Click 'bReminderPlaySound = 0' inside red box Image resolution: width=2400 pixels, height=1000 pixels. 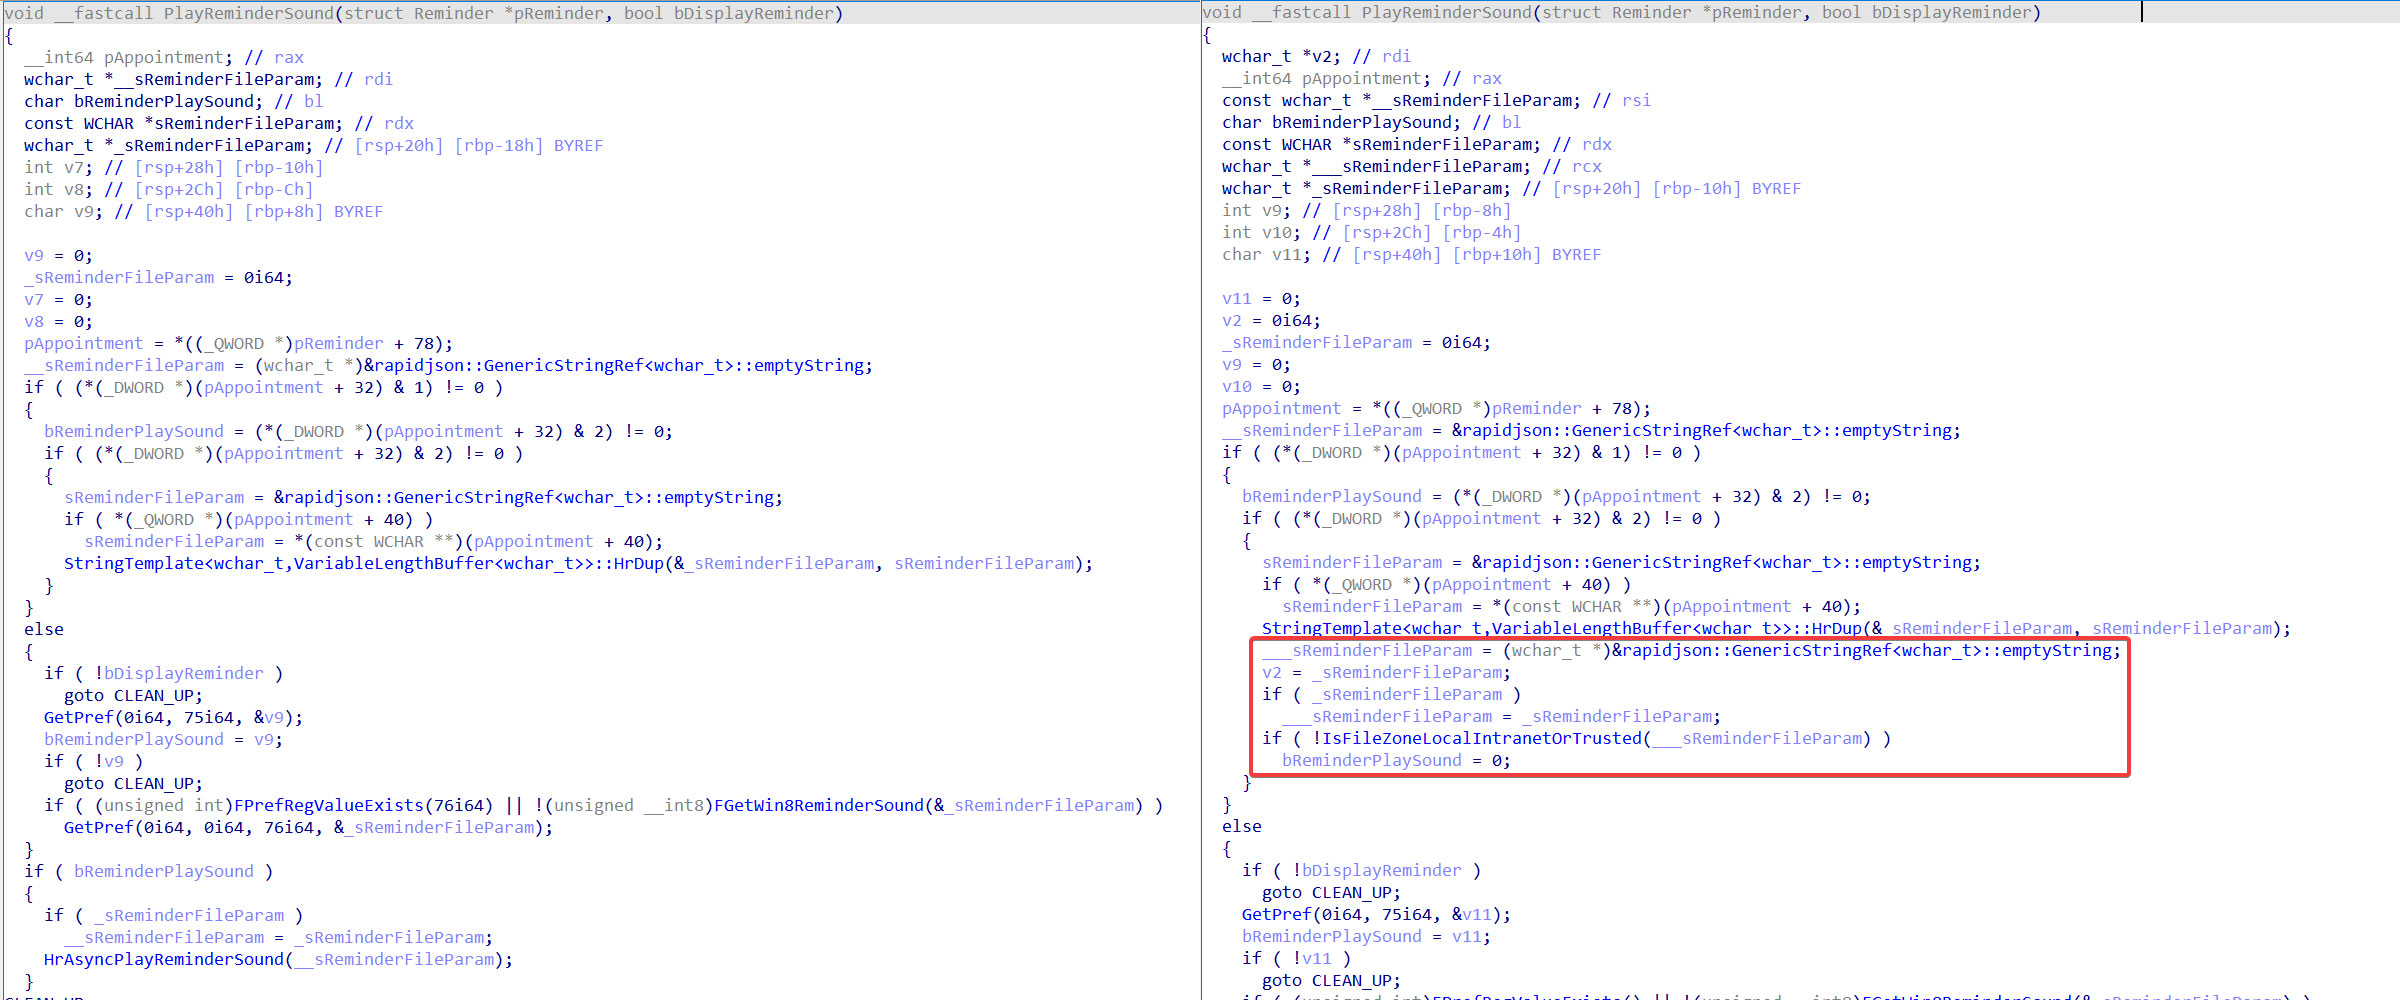[x=1395, y=761]
